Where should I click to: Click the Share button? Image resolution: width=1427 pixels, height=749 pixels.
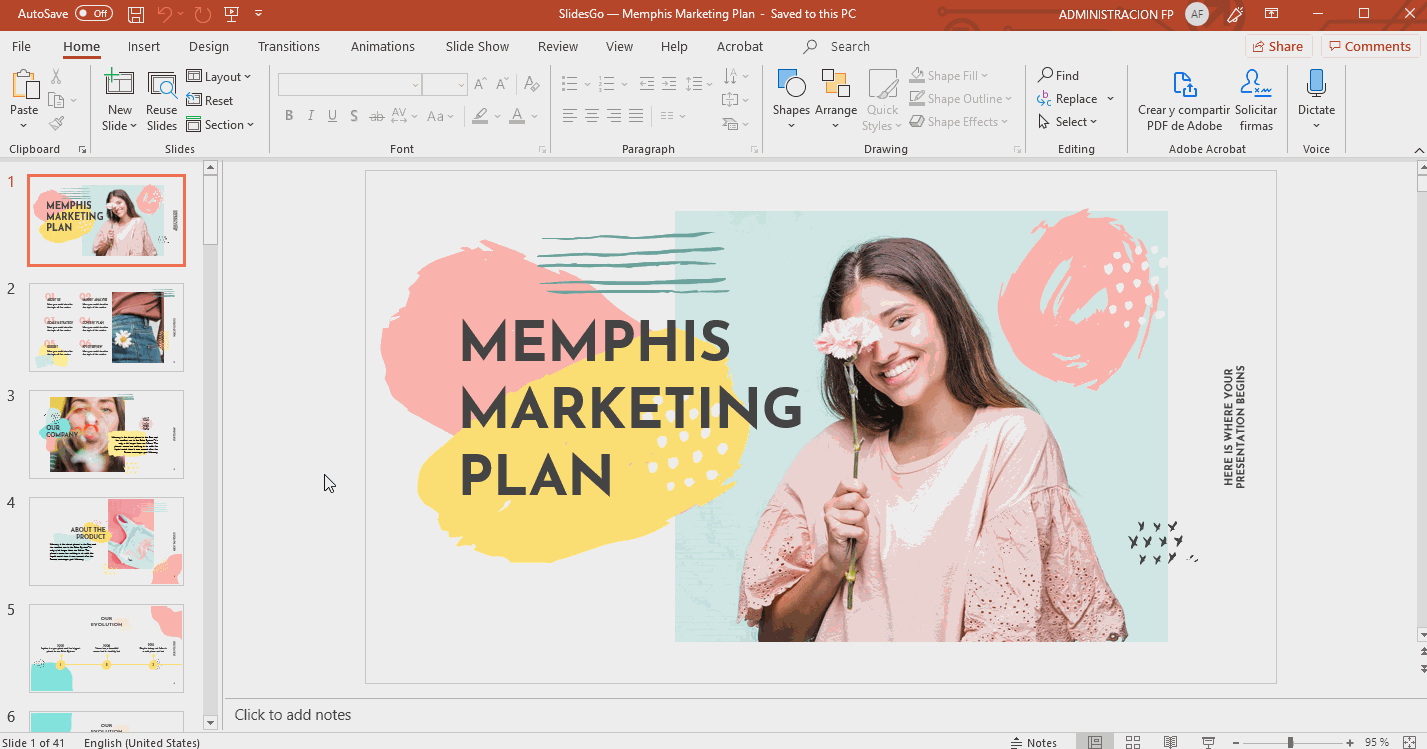click(1278, 46)
